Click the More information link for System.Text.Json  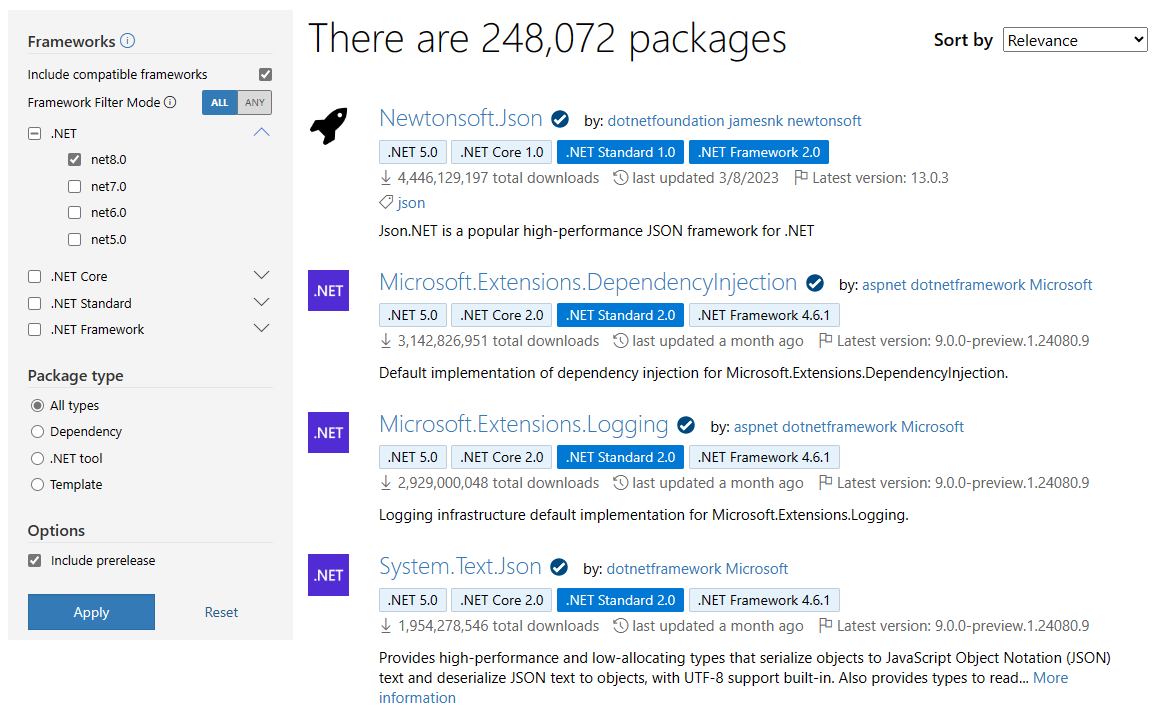tap(1050, 677)
